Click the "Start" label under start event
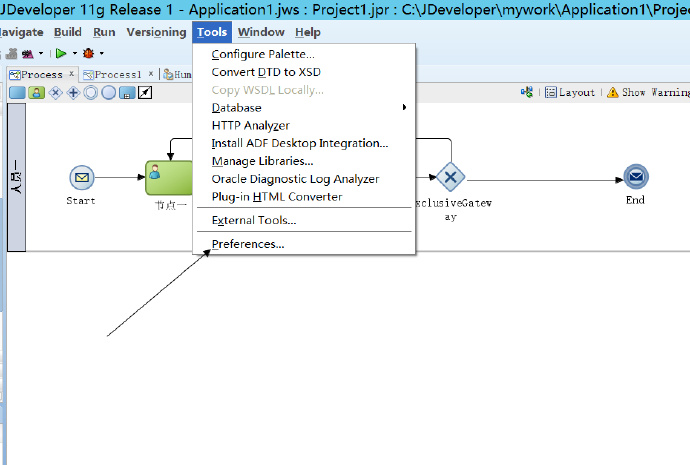 81,201
